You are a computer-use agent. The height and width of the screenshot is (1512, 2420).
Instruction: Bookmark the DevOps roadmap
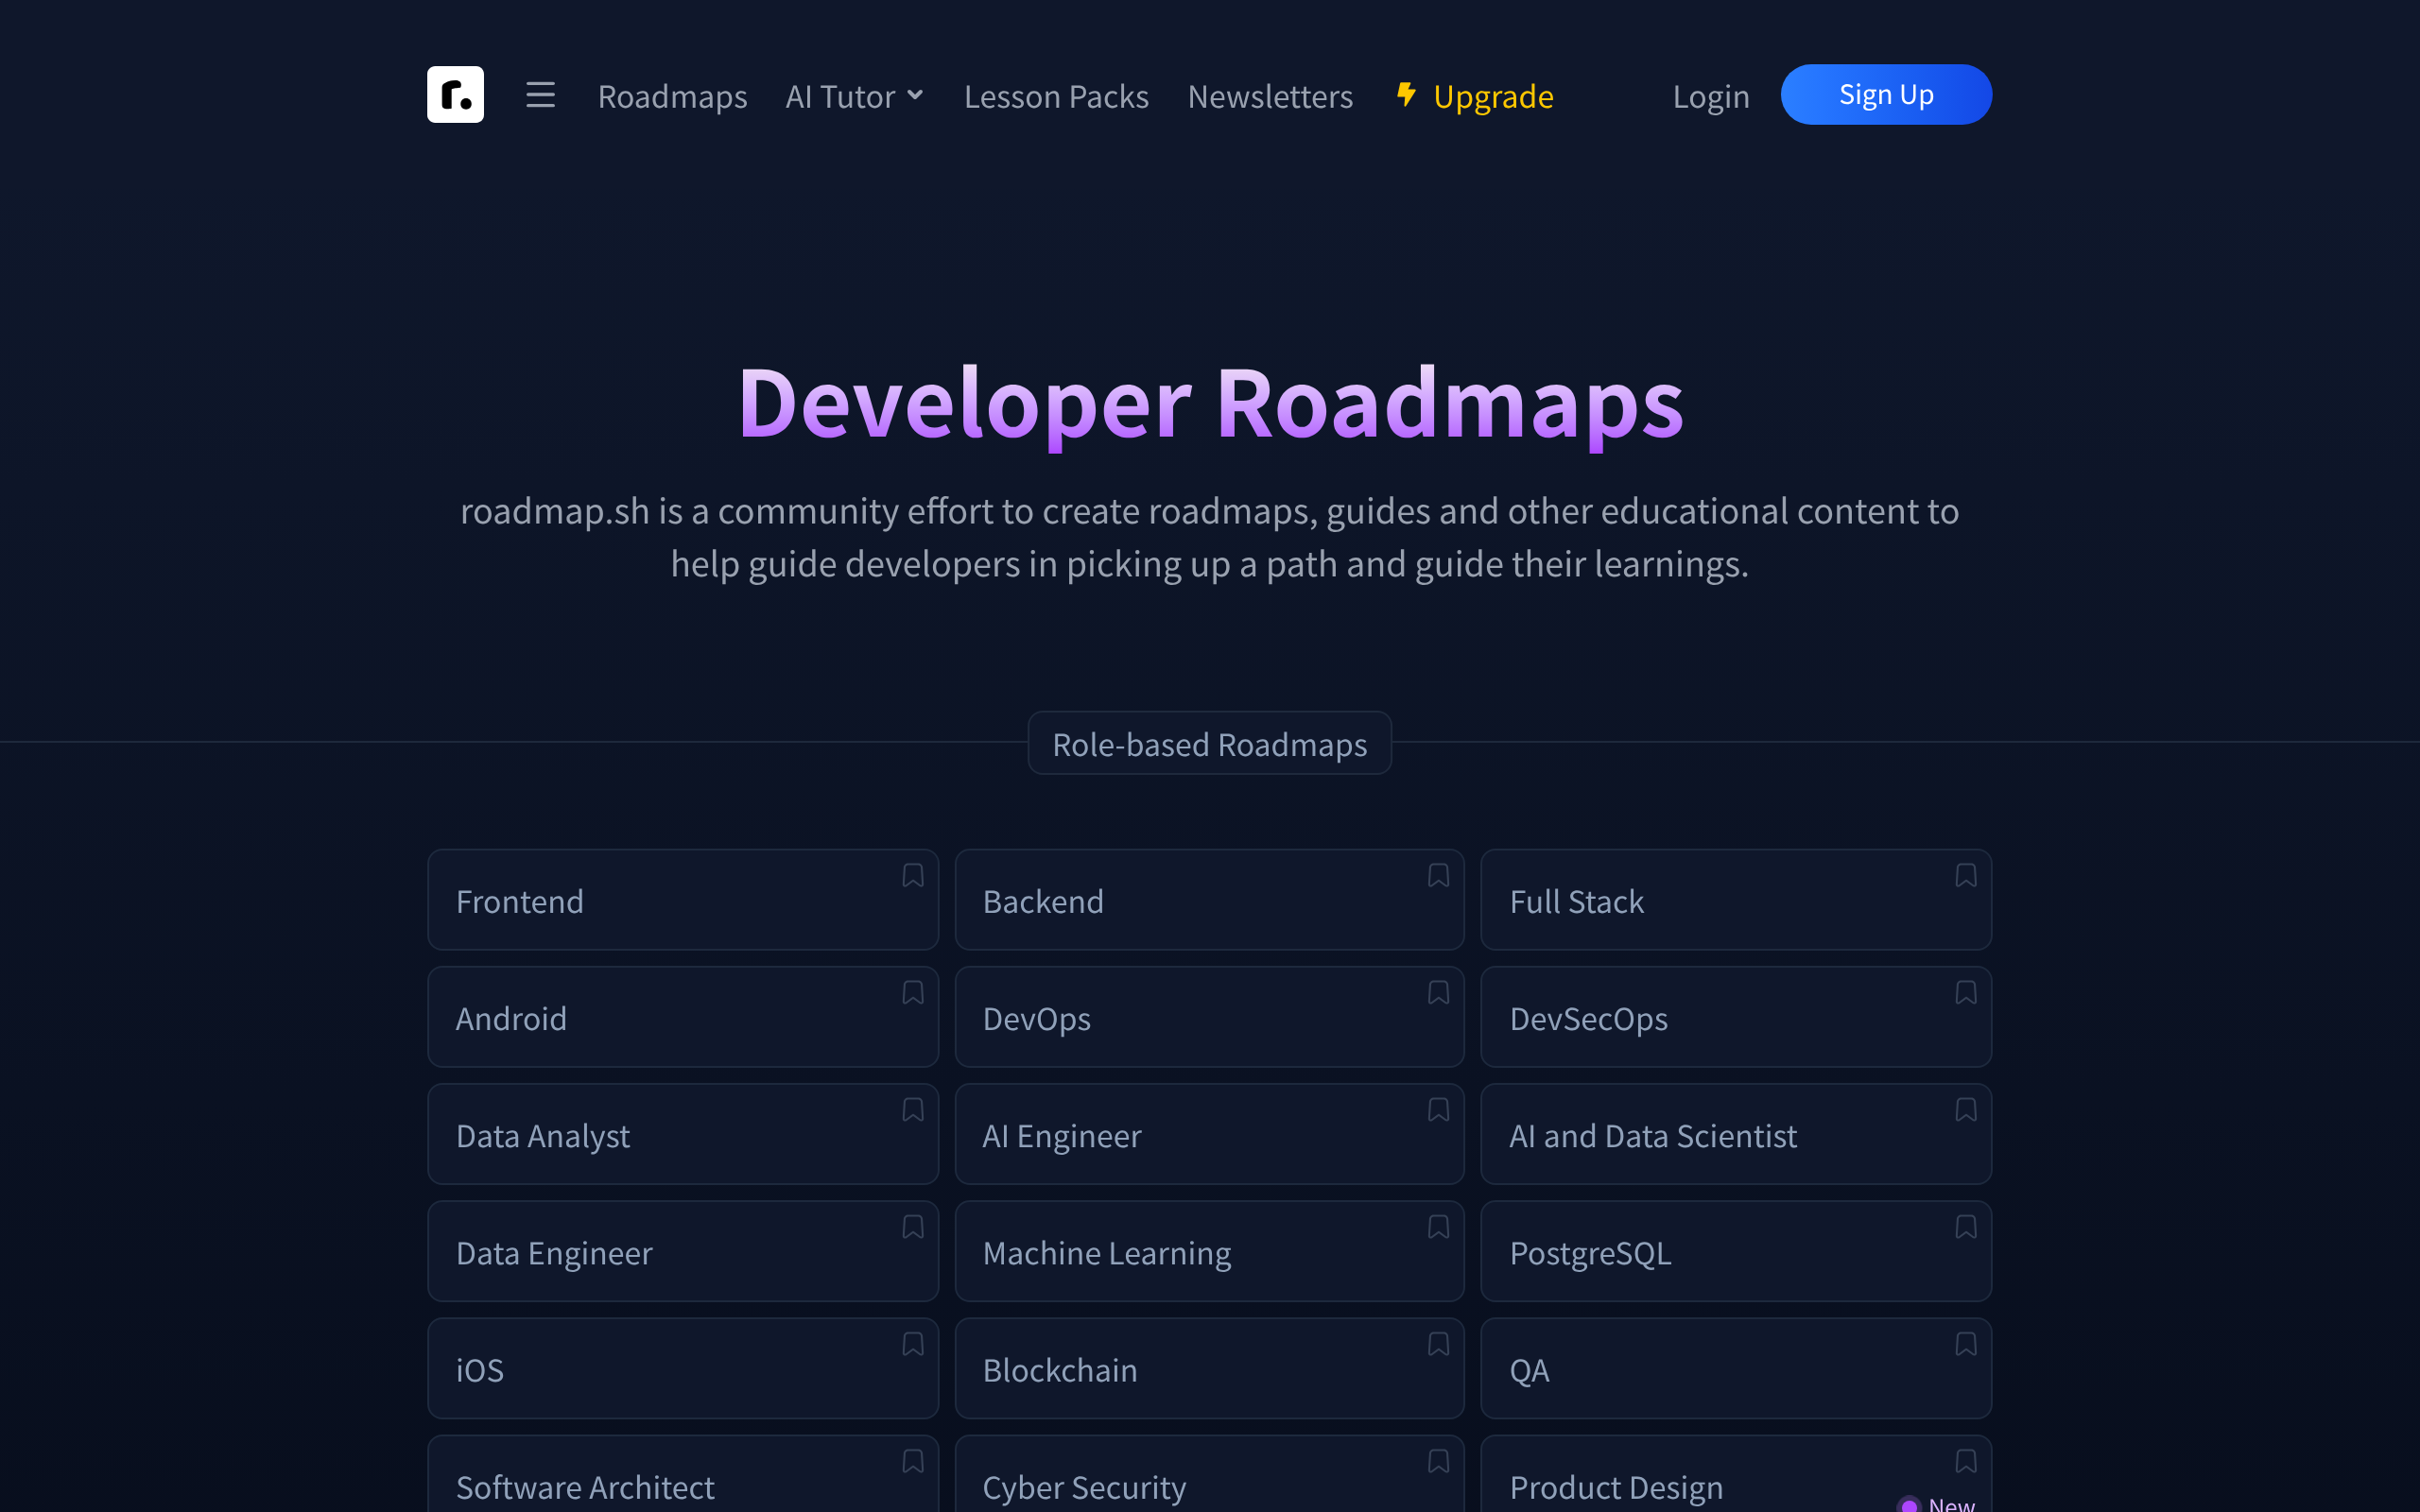[1438, 992]
